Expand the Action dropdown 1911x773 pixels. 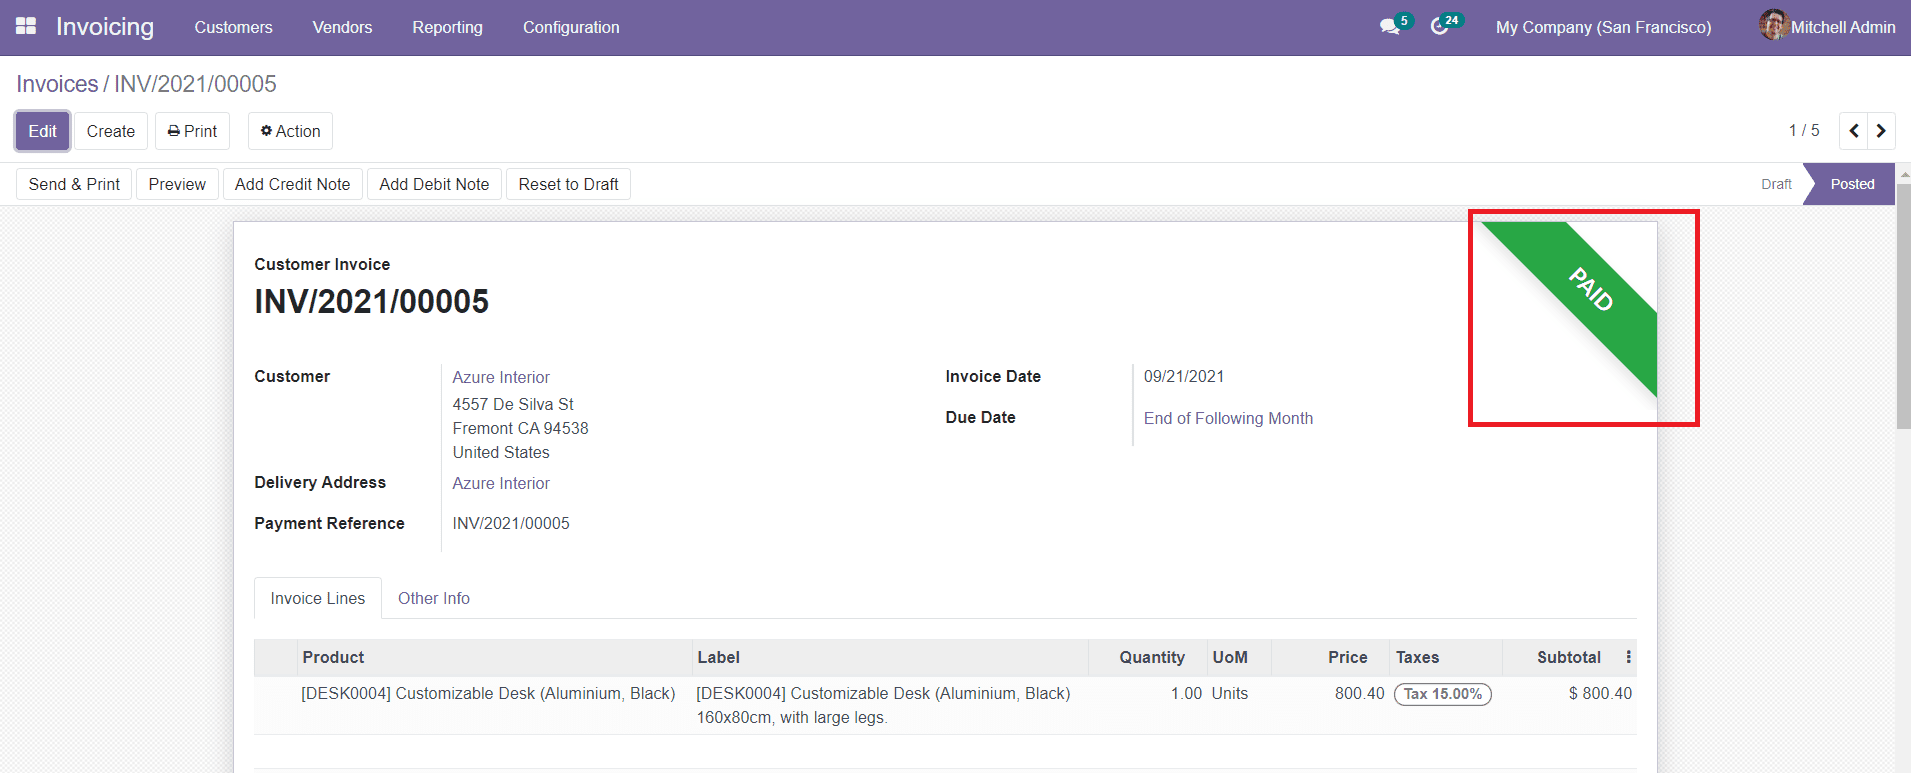coord(290,131)
